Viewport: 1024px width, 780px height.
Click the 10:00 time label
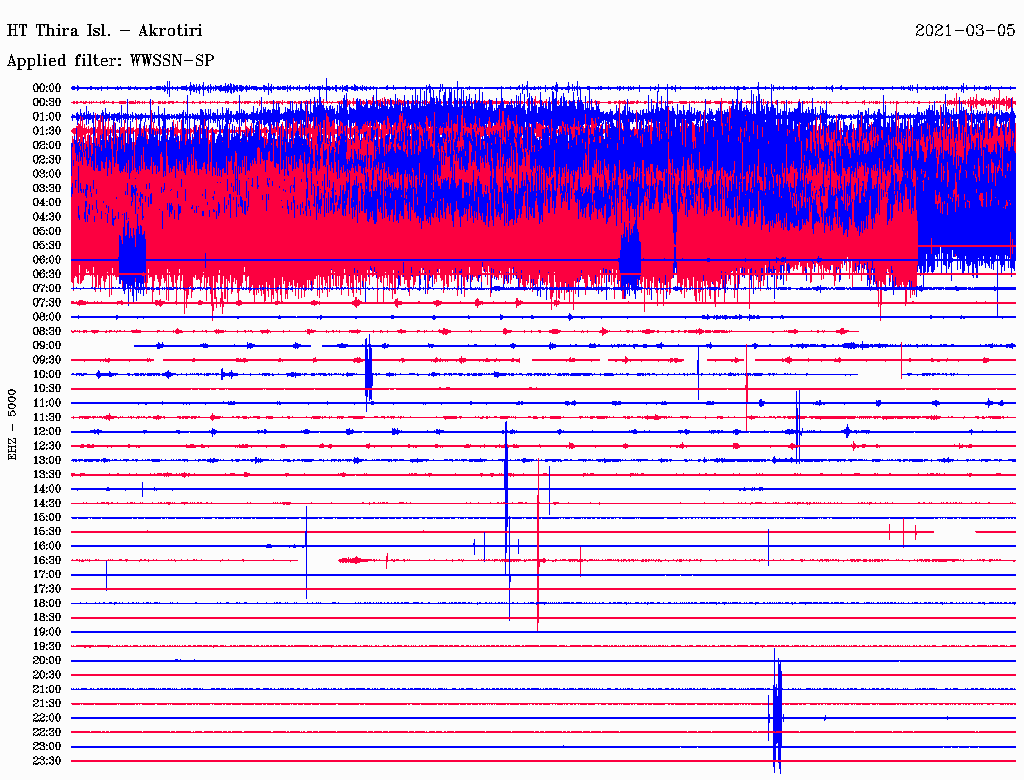(47, 374)
